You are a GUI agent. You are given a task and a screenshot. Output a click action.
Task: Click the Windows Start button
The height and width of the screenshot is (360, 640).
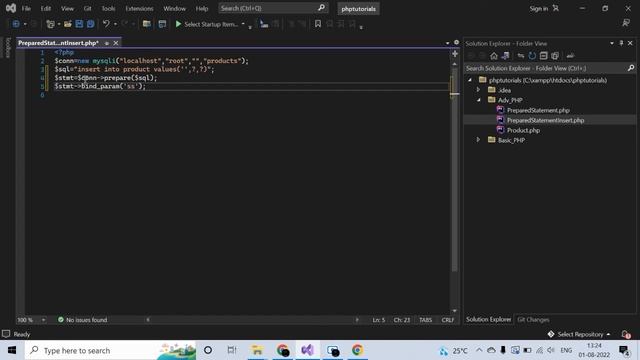point(12,350)
